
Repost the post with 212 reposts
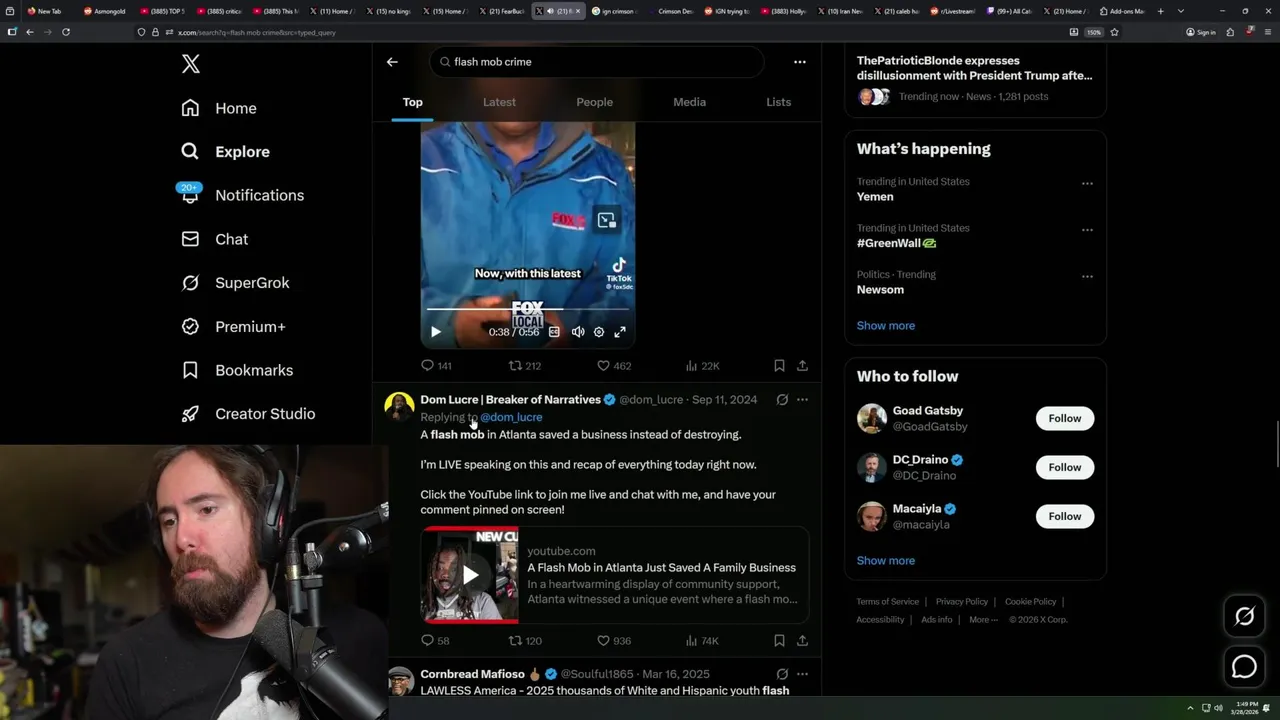point(525,366)
